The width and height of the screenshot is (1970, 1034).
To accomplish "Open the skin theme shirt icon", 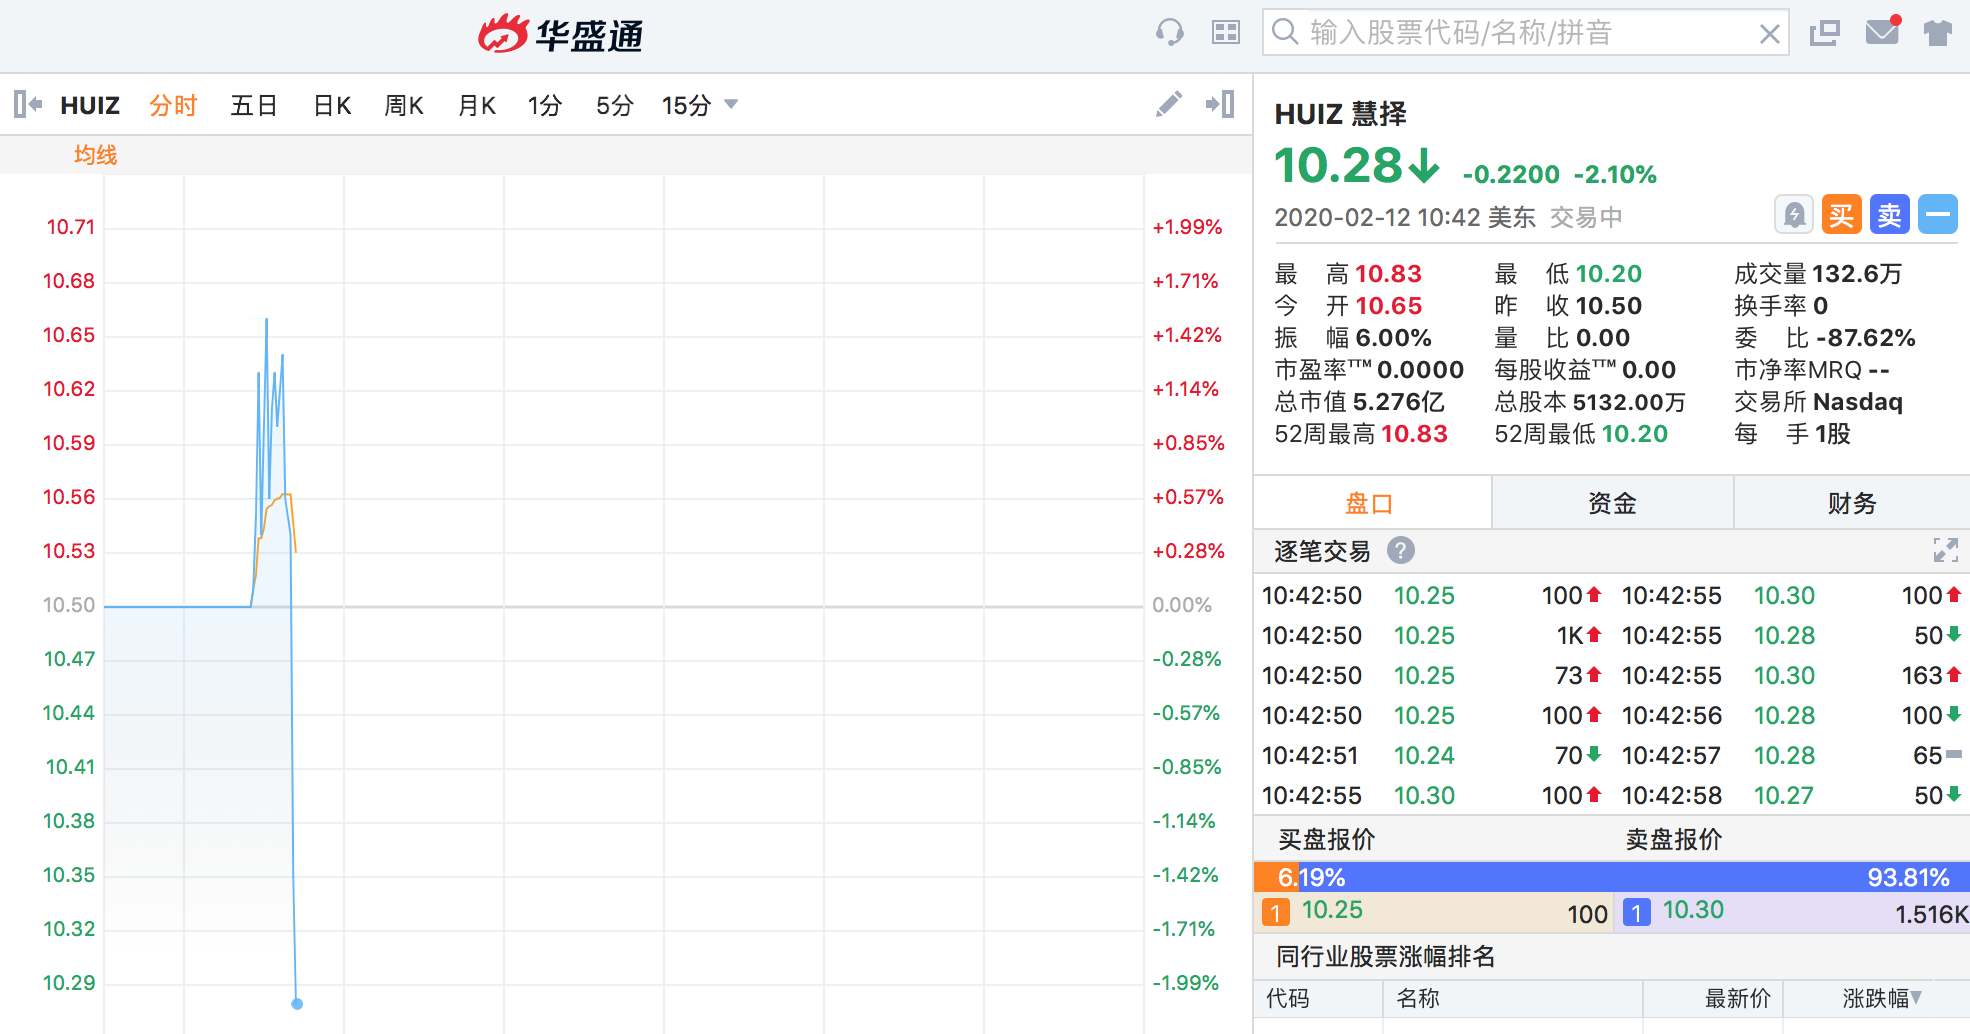I will click(1937, 33).
